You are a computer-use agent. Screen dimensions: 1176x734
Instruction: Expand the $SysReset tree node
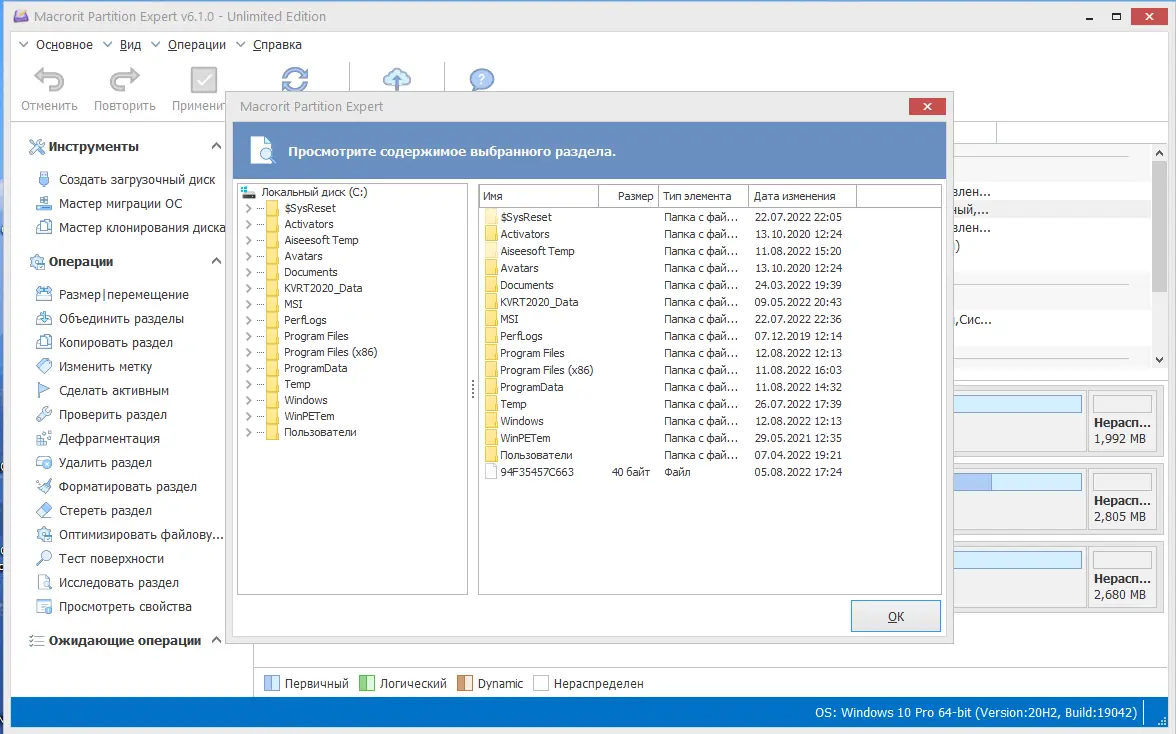point(248,208)
